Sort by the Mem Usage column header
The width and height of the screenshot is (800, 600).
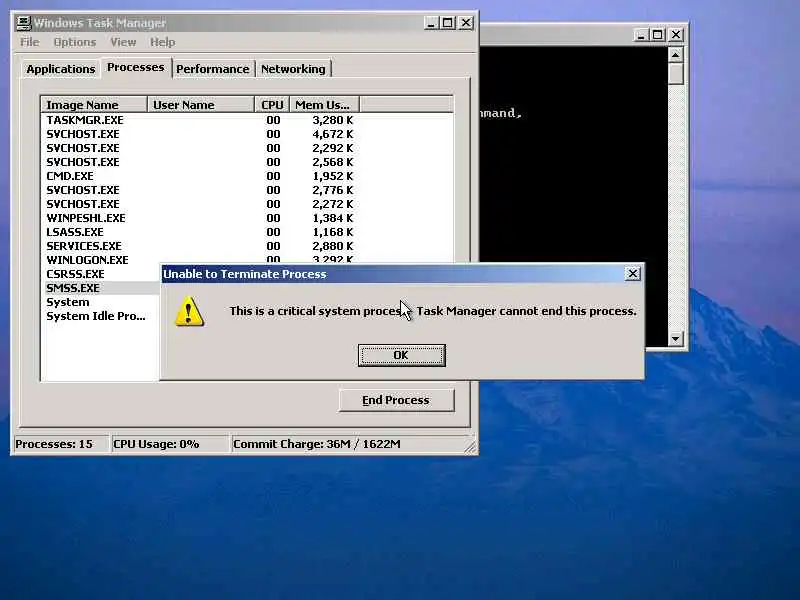click(x=324, y=105)
